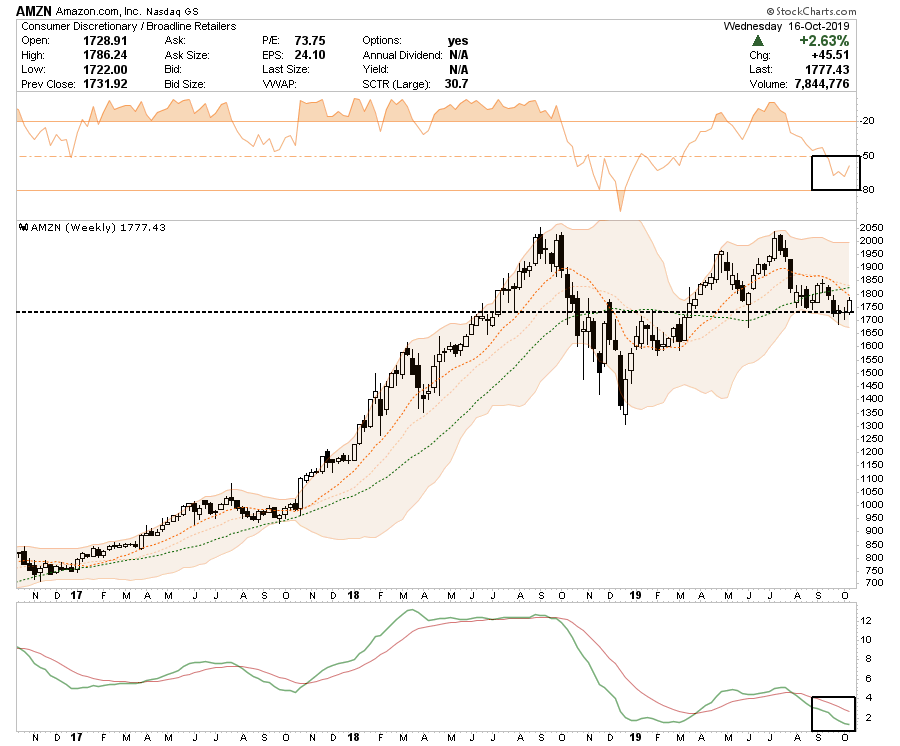This screenshot has height=746, width=900.
Task: Click the Chg value +45.51
Action: [x=830, y=55]
